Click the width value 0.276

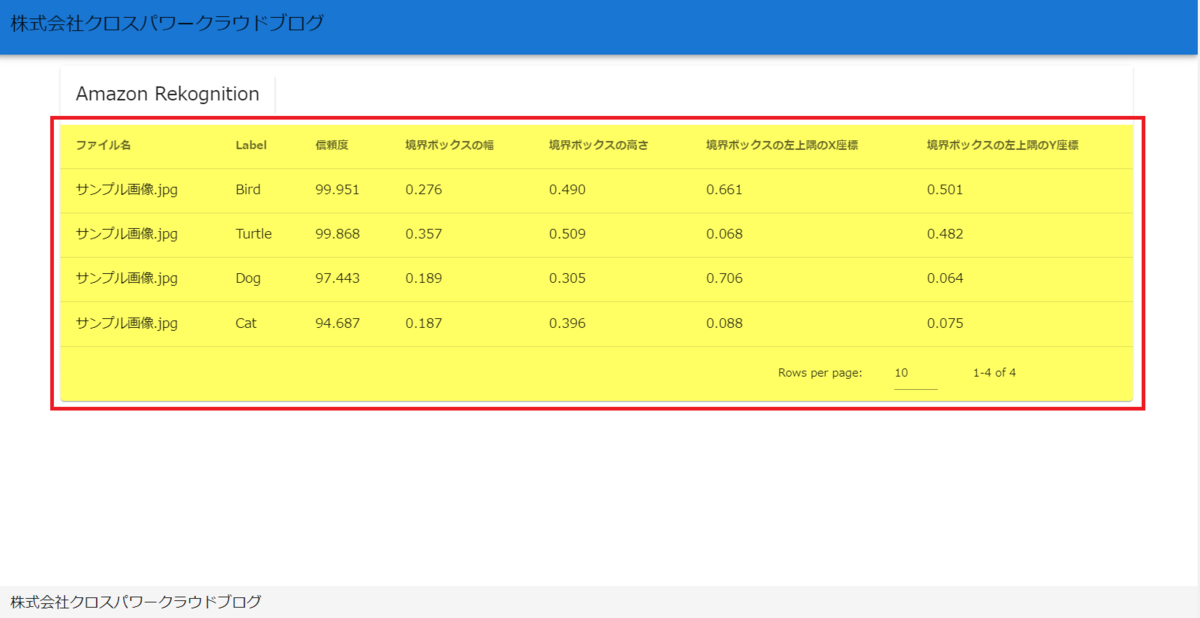(x=423, y=189)
